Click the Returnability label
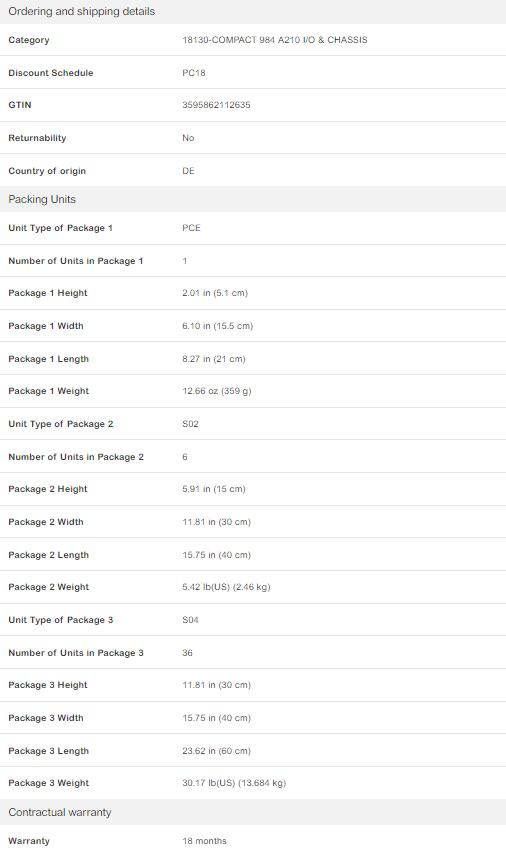The height and width of the screenshot is (860, 506). [37, 138]
